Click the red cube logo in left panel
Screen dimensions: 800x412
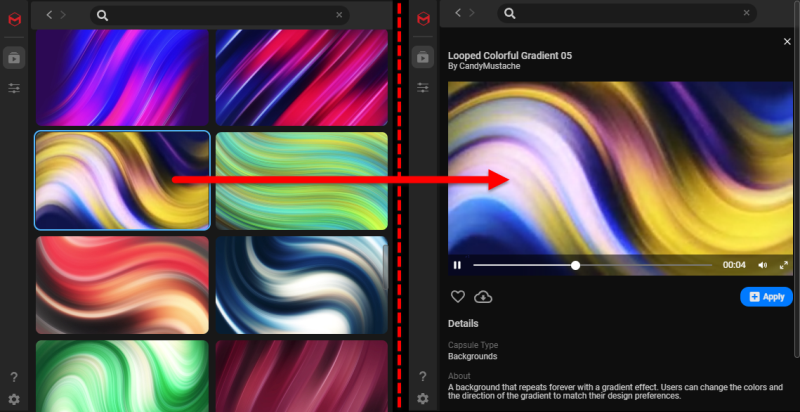point(14,20)
